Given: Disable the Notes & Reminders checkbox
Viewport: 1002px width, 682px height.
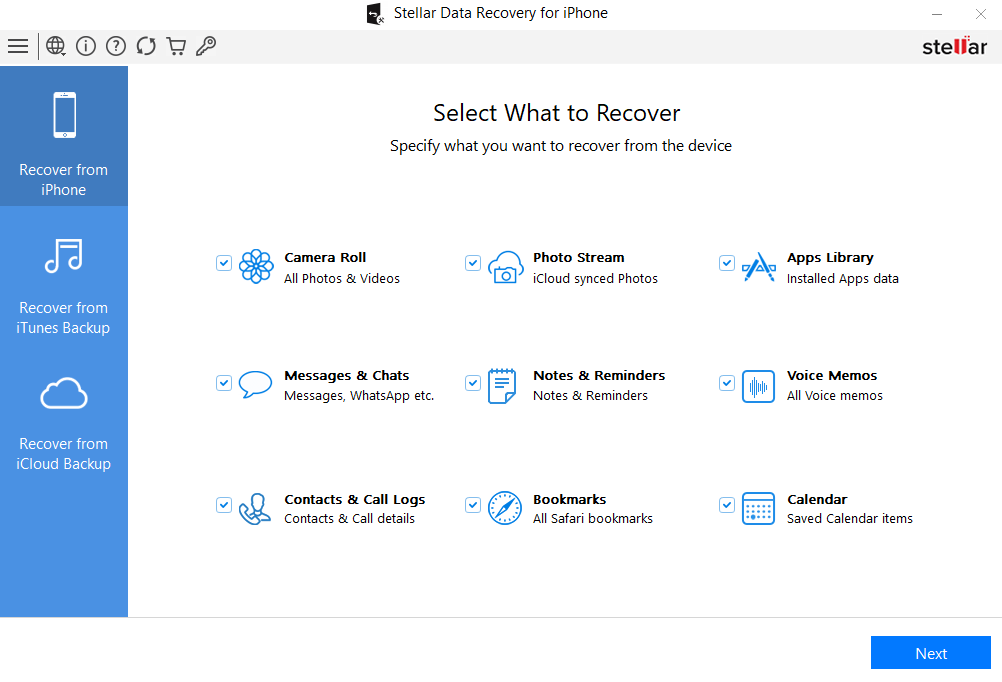Looking at the screenshot, I should (x=473, y=383).
